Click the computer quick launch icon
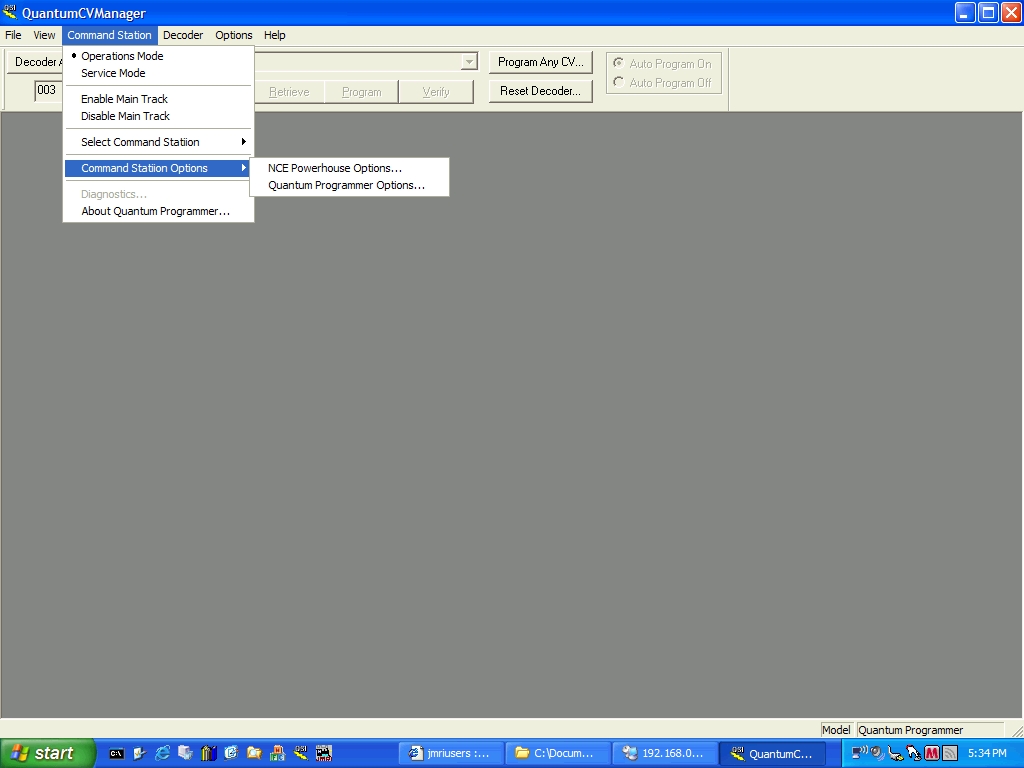 (185, 754)
